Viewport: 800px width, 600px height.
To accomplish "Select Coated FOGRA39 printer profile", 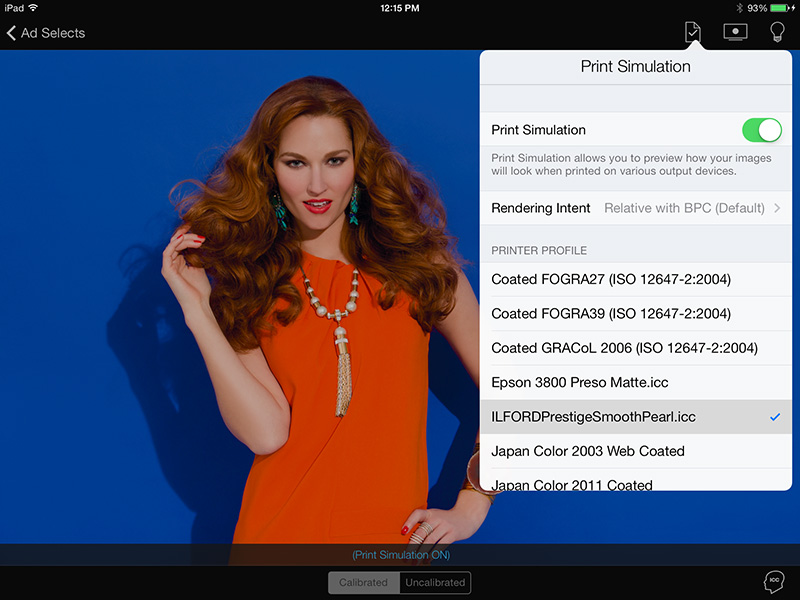I will tap(636, 314).
